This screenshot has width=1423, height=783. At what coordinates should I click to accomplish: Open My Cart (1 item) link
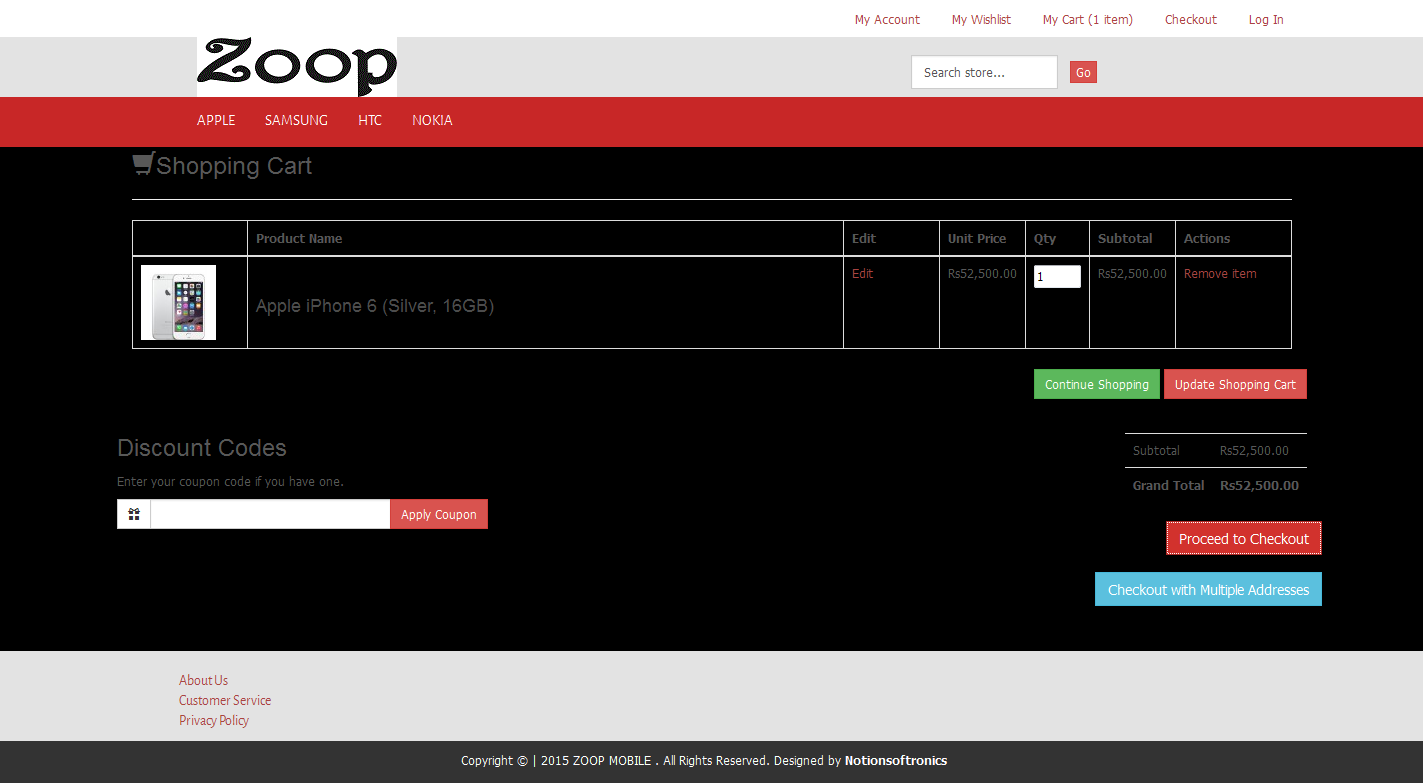tap(1088, 19)
